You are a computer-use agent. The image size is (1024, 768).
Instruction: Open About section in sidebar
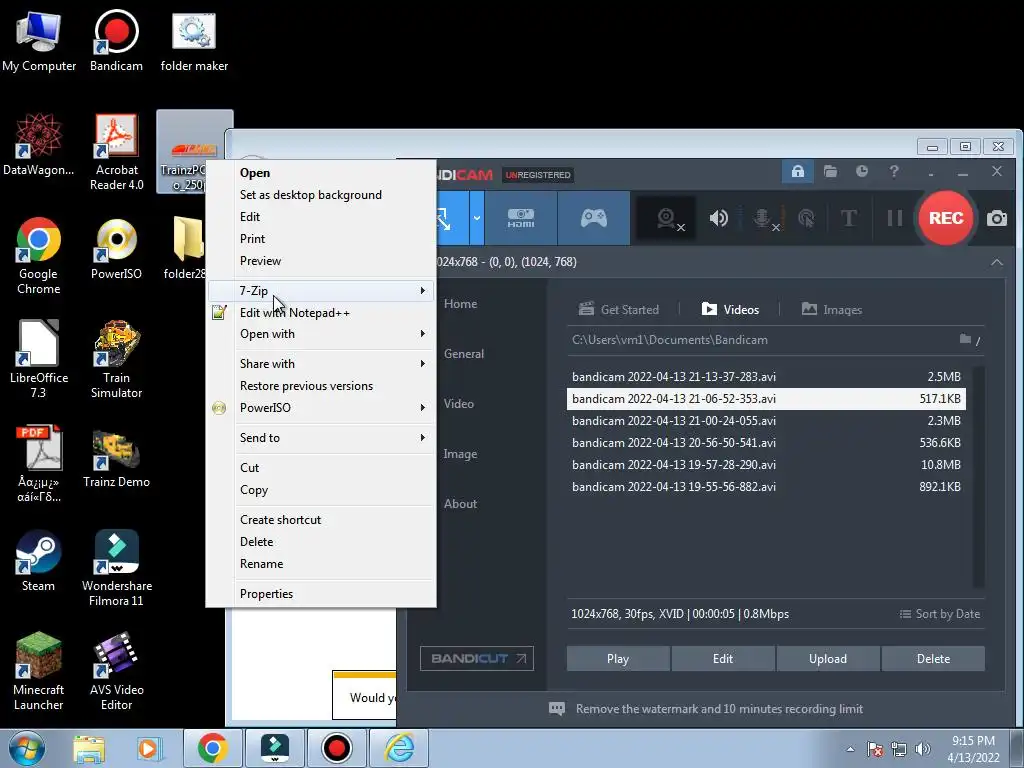460,504
